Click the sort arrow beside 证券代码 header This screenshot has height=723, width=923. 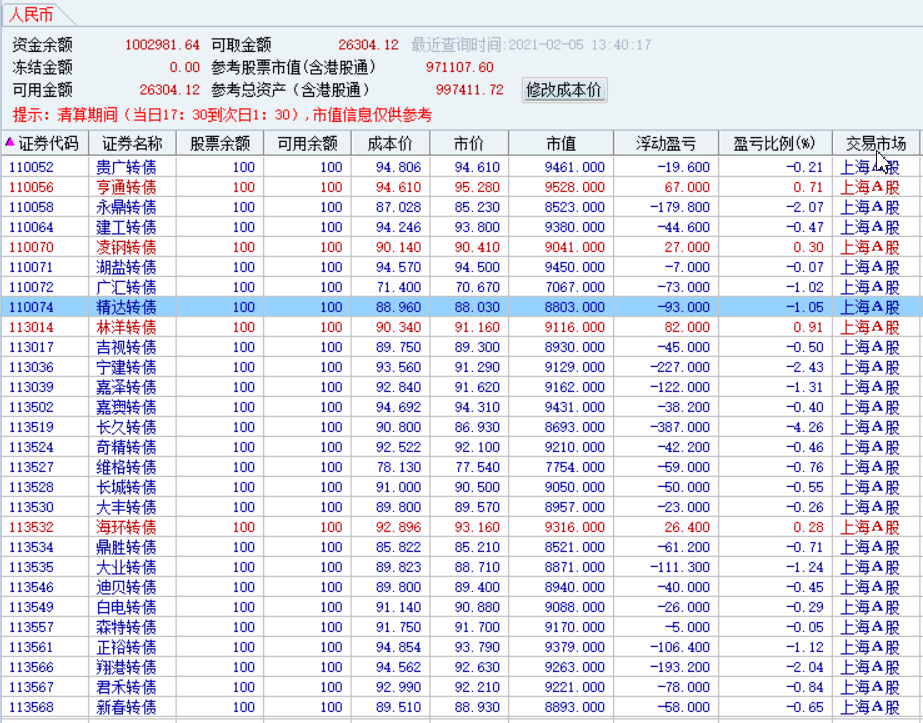pyautogui.click(x=9, y=142)
